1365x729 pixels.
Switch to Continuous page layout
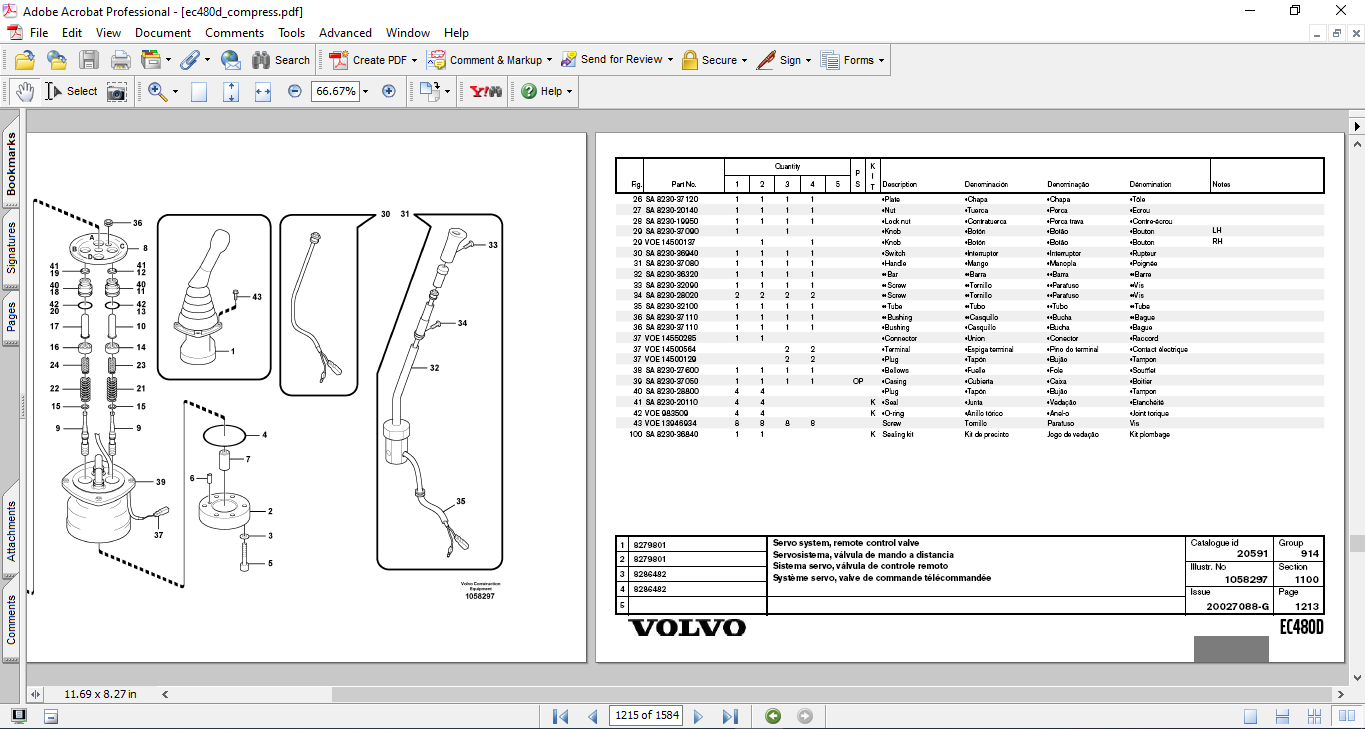(x=1280, y=716)
